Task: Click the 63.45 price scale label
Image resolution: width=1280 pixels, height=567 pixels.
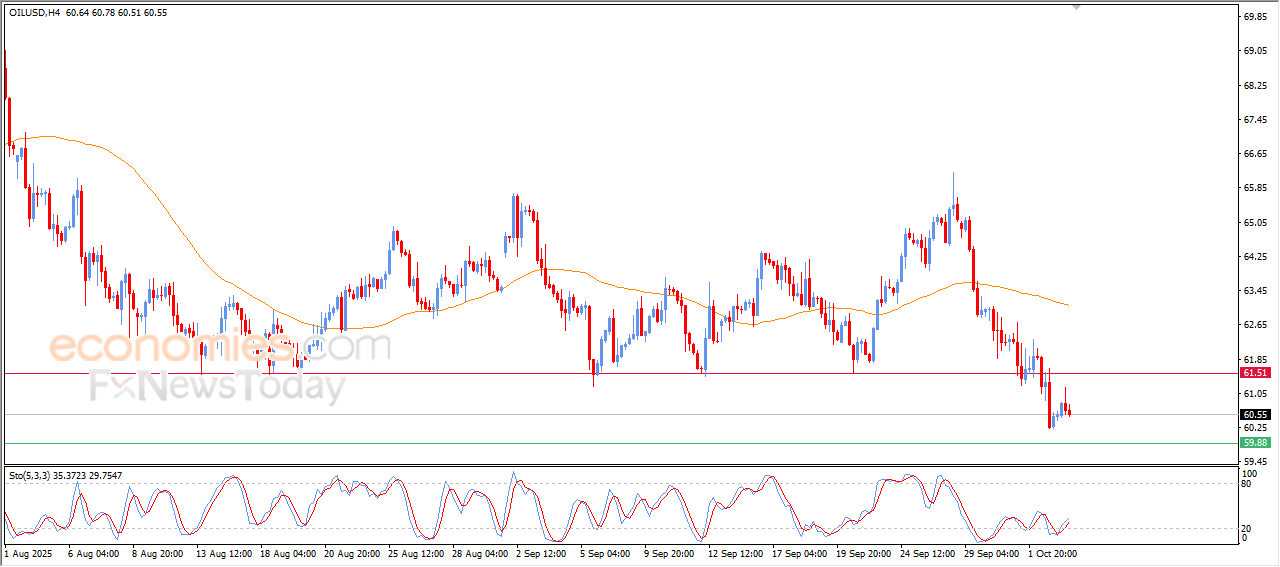Action: point(1254,291)
